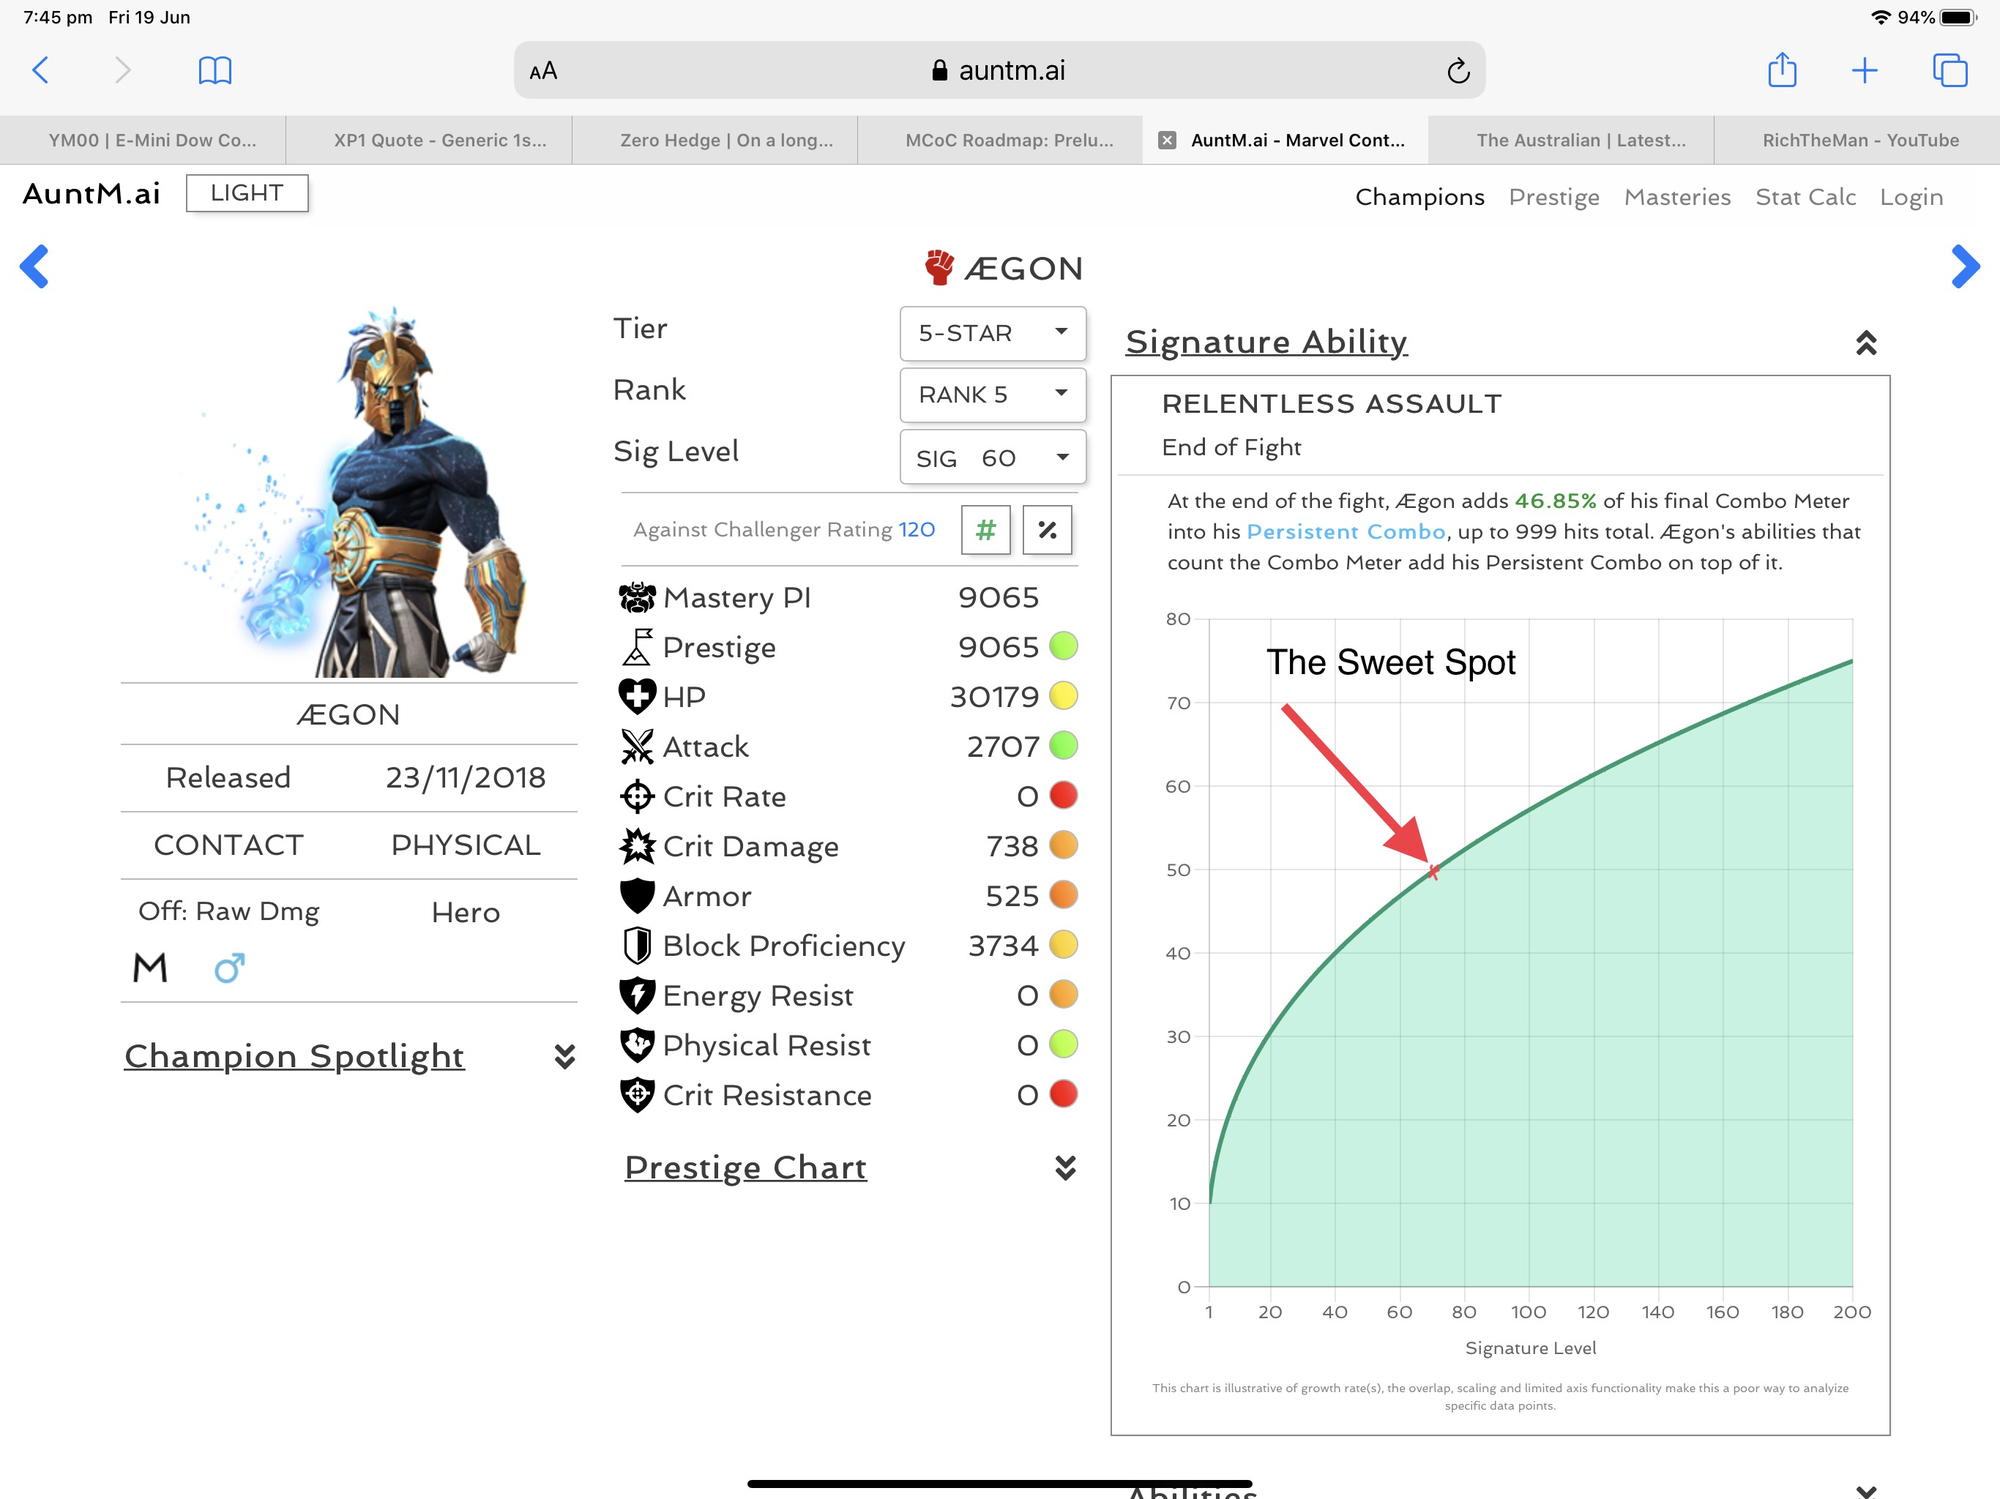Show all tabs overview icon
The height and width of the screenshot is (1499, 2000).
1949,70
